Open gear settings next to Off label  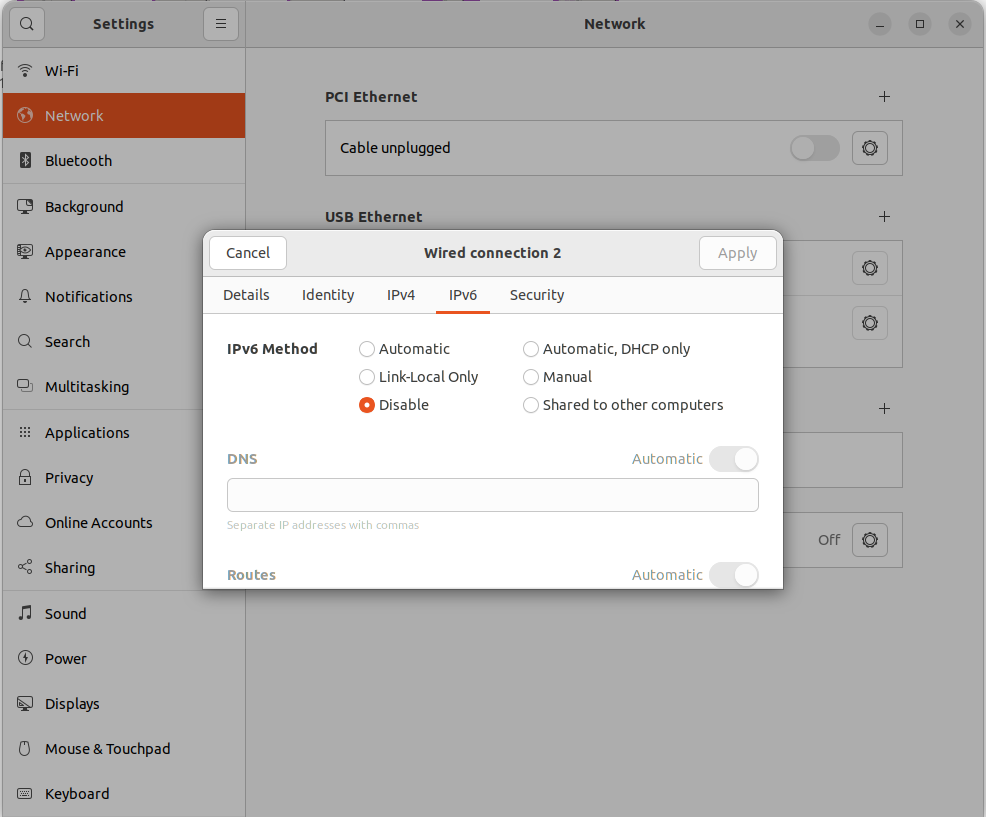pyautogui.click(x=869, y=540)
